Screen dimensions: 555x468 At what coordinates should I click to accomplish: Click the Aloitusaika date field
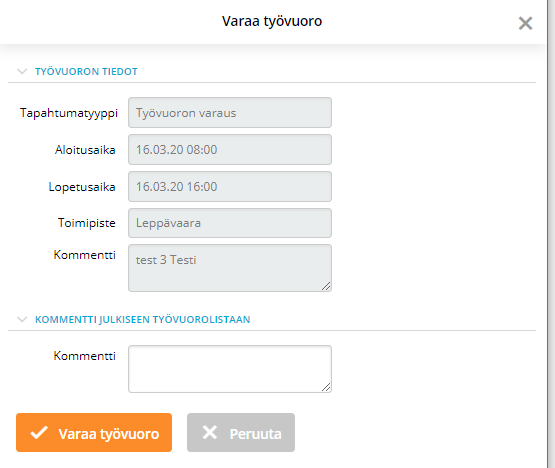tap(230, 149)
